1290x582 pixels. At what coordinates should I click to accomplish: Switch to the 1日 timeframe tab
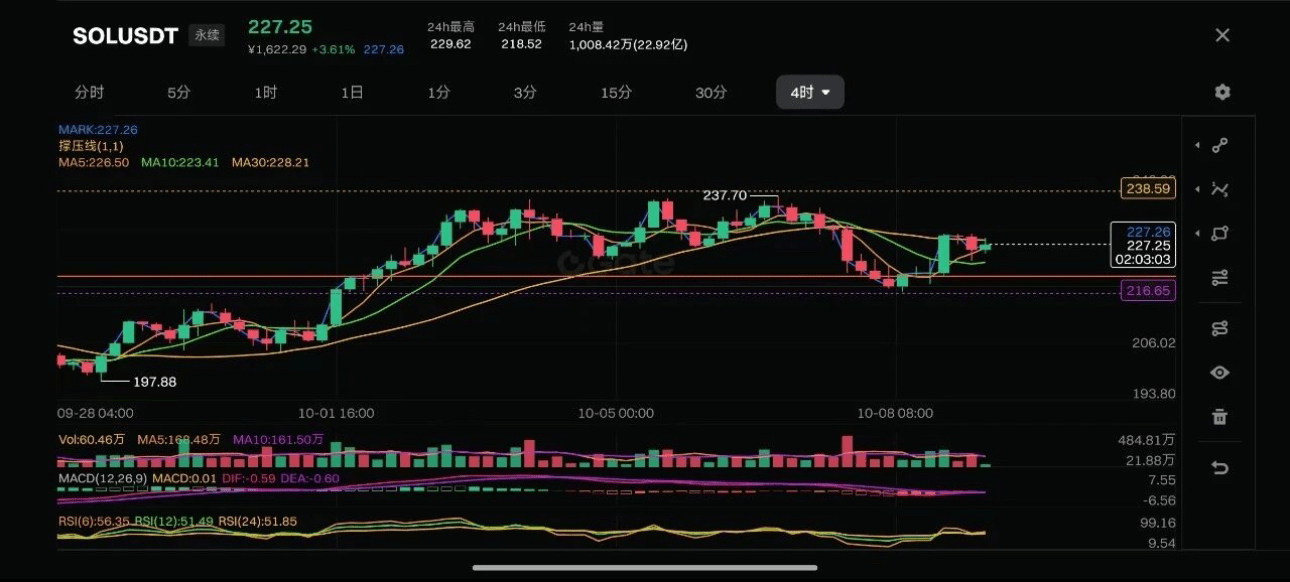[352, 92]
